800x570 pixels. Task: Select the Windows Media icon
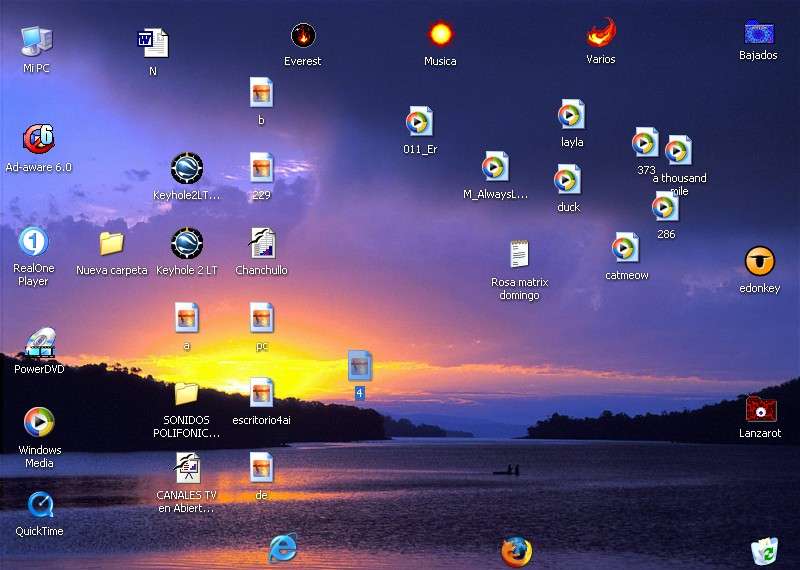click(39, 423)
